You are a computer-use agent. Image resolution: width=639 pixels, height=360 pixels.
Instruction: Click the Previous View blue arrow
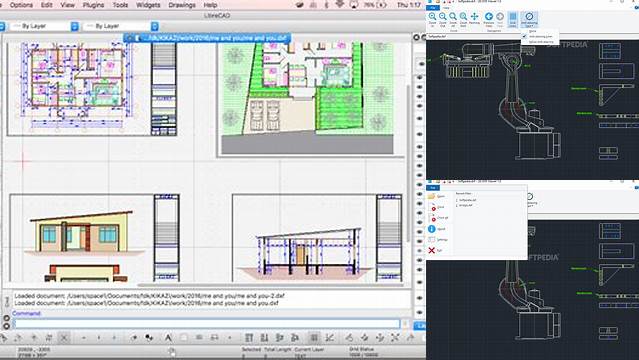pyautogui.click(x=489, y=16)
